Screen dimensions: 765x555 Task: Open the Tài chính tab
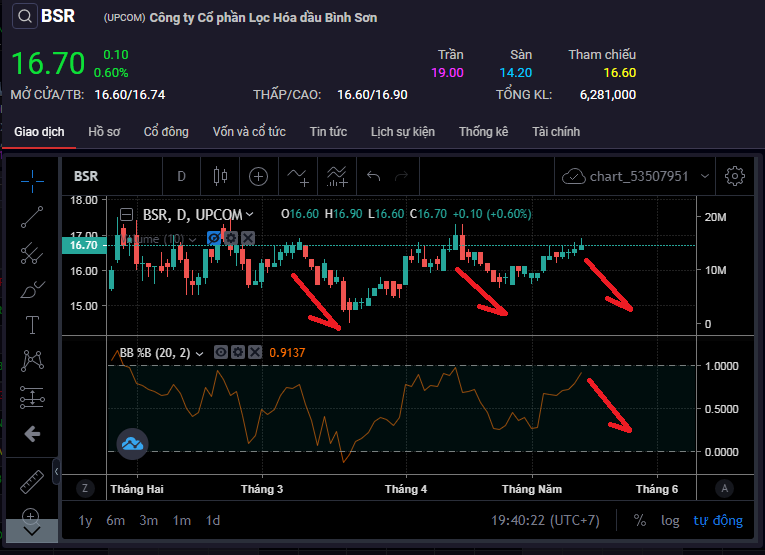click(556, 132)
